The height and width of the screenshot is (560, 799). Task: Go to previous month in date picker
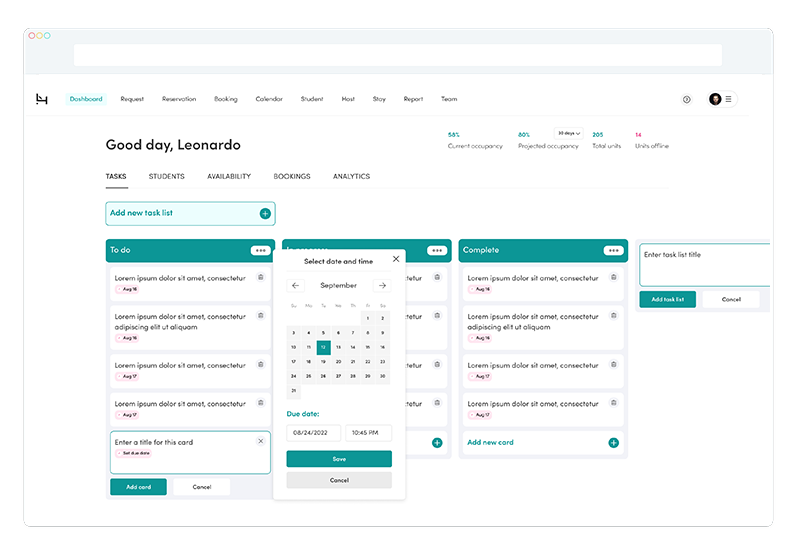(295, 285)
